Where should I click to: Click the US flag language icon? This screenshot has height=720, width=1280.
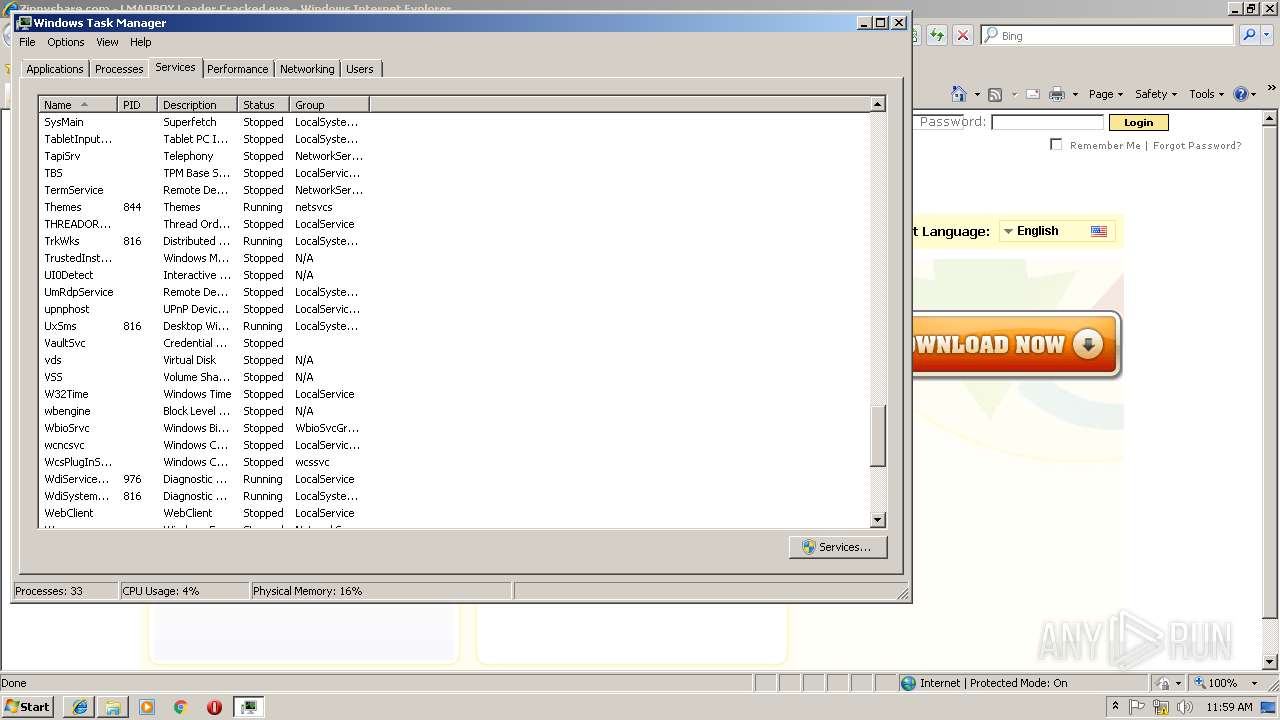click(x=1099, y=231)
